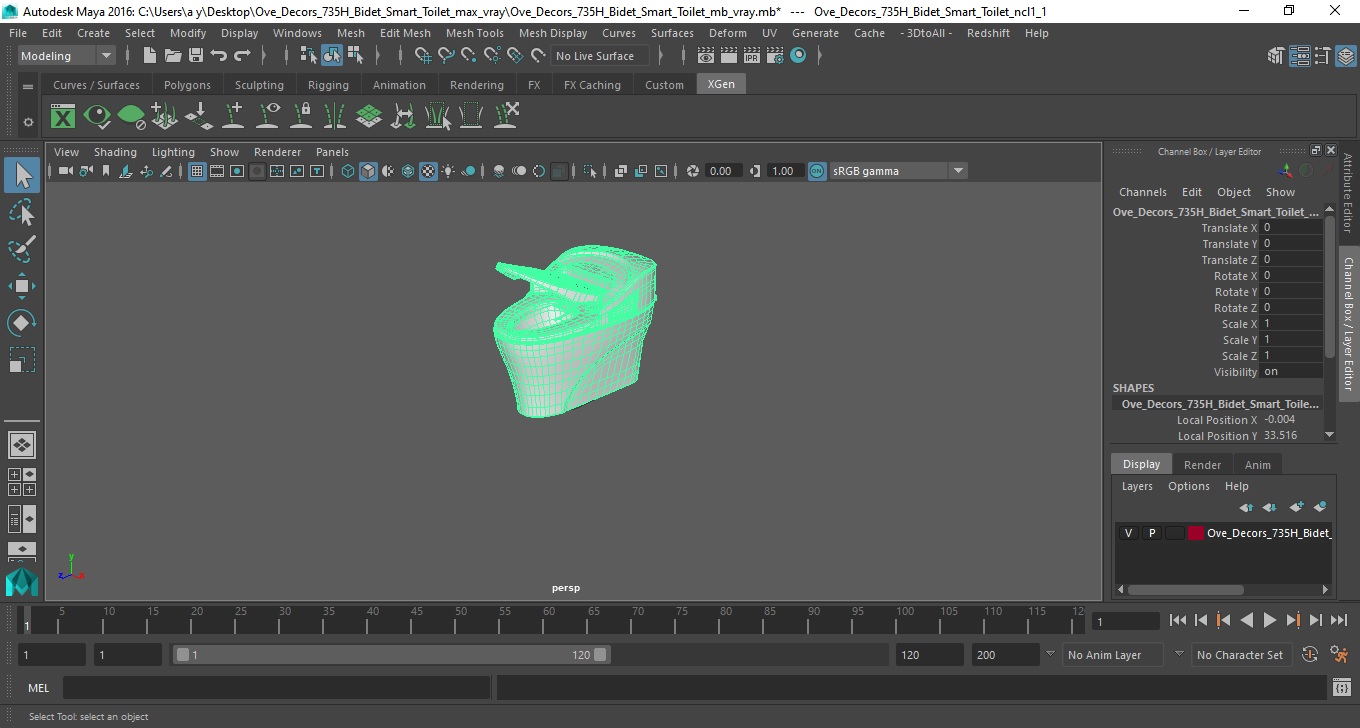Image resolution: width=1360 pixels, height=728 pixels.
Task: Open the Render View clapboard icon
Action: coord(706,56)
